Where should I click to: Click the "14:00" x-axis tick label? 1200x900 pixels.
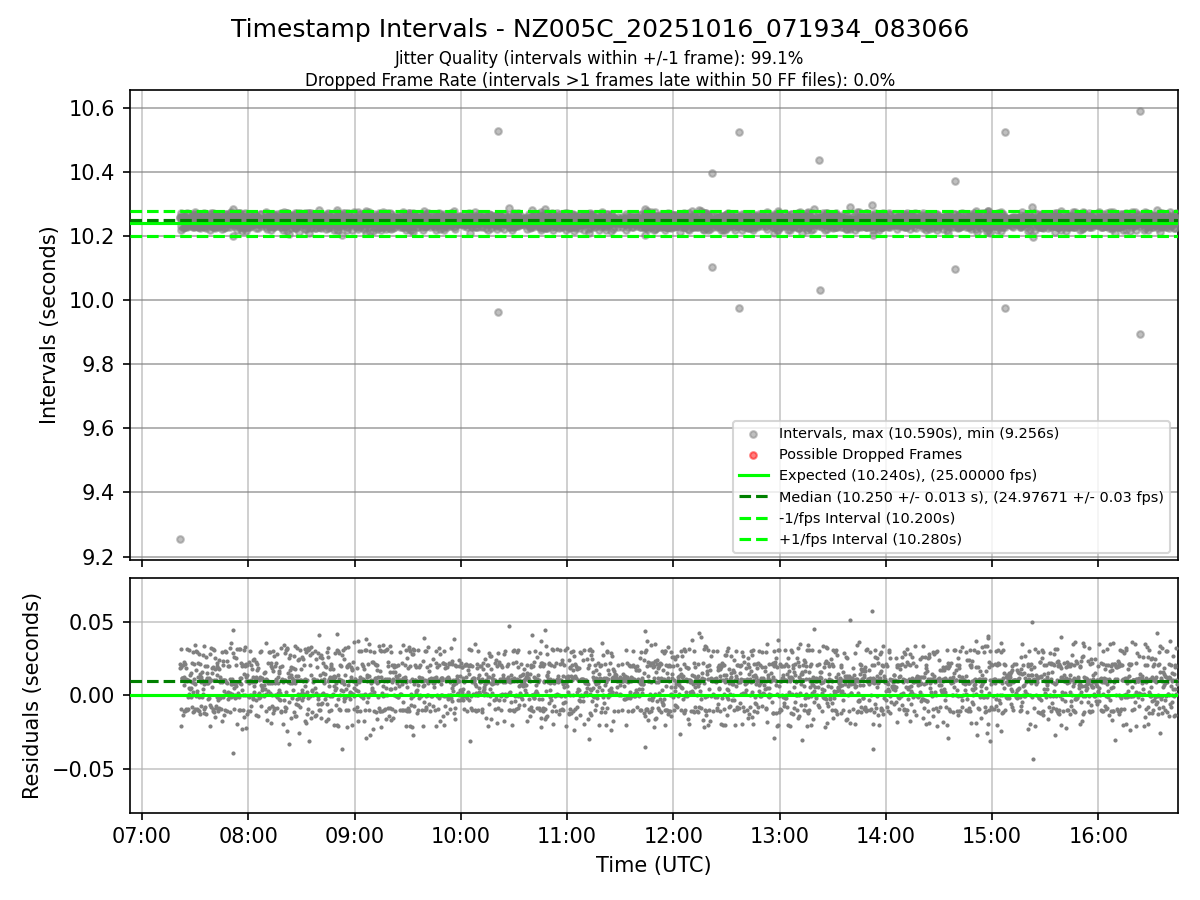pos(885,835)
